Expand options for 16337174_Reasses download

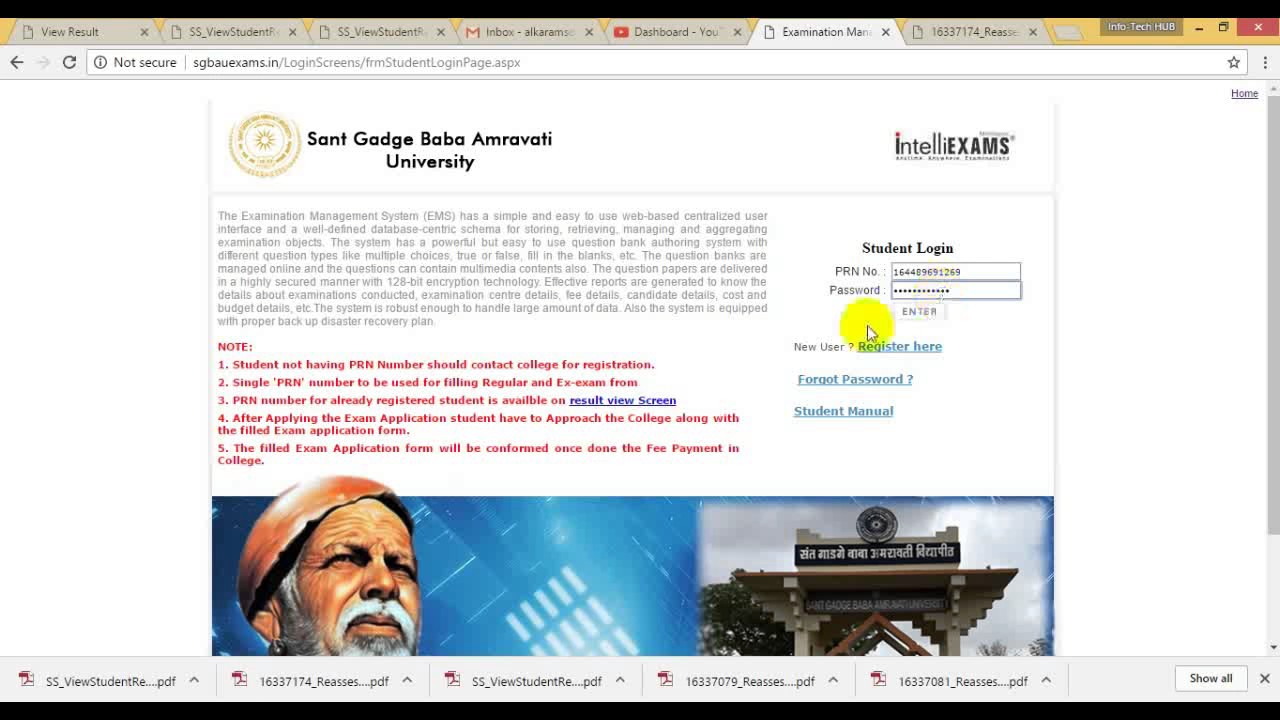click(x=407, y=680)
